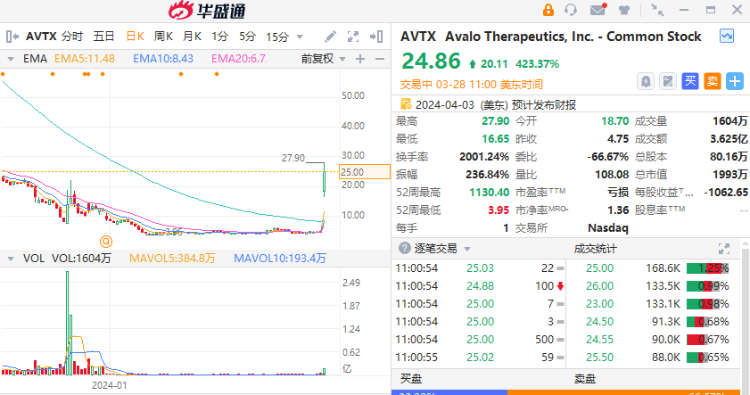Toggle chart icon next to stock name
The image size is (750, 395).
(x=727, y=36)
